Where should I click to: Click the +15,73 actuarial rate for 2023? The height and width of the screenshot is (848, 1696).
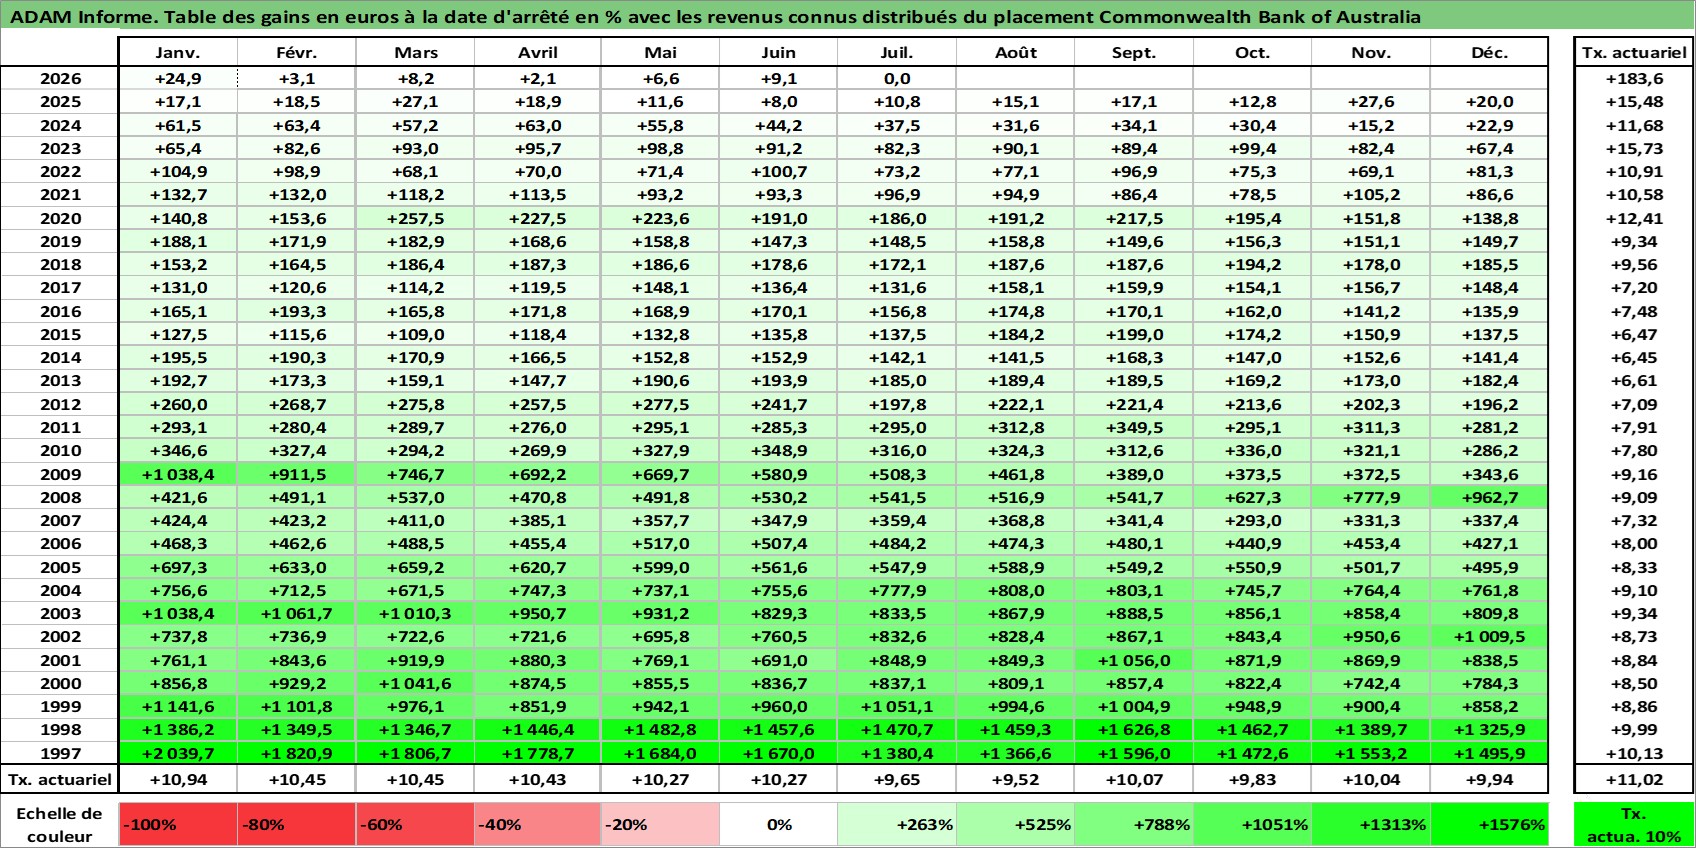1634,148
